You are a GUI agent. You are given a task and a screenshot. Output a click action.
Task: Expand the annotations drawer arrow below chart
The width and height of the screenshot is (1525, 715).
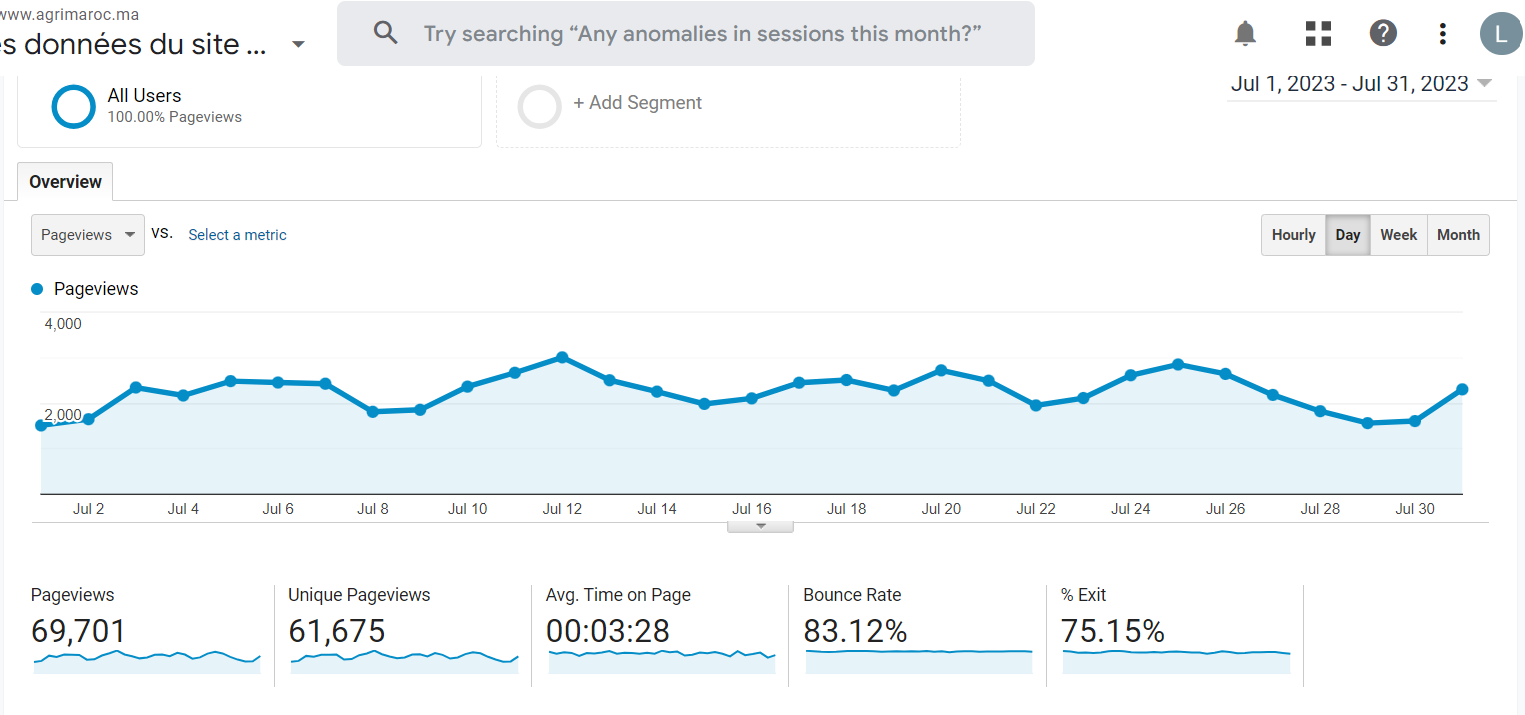(760, 526)
